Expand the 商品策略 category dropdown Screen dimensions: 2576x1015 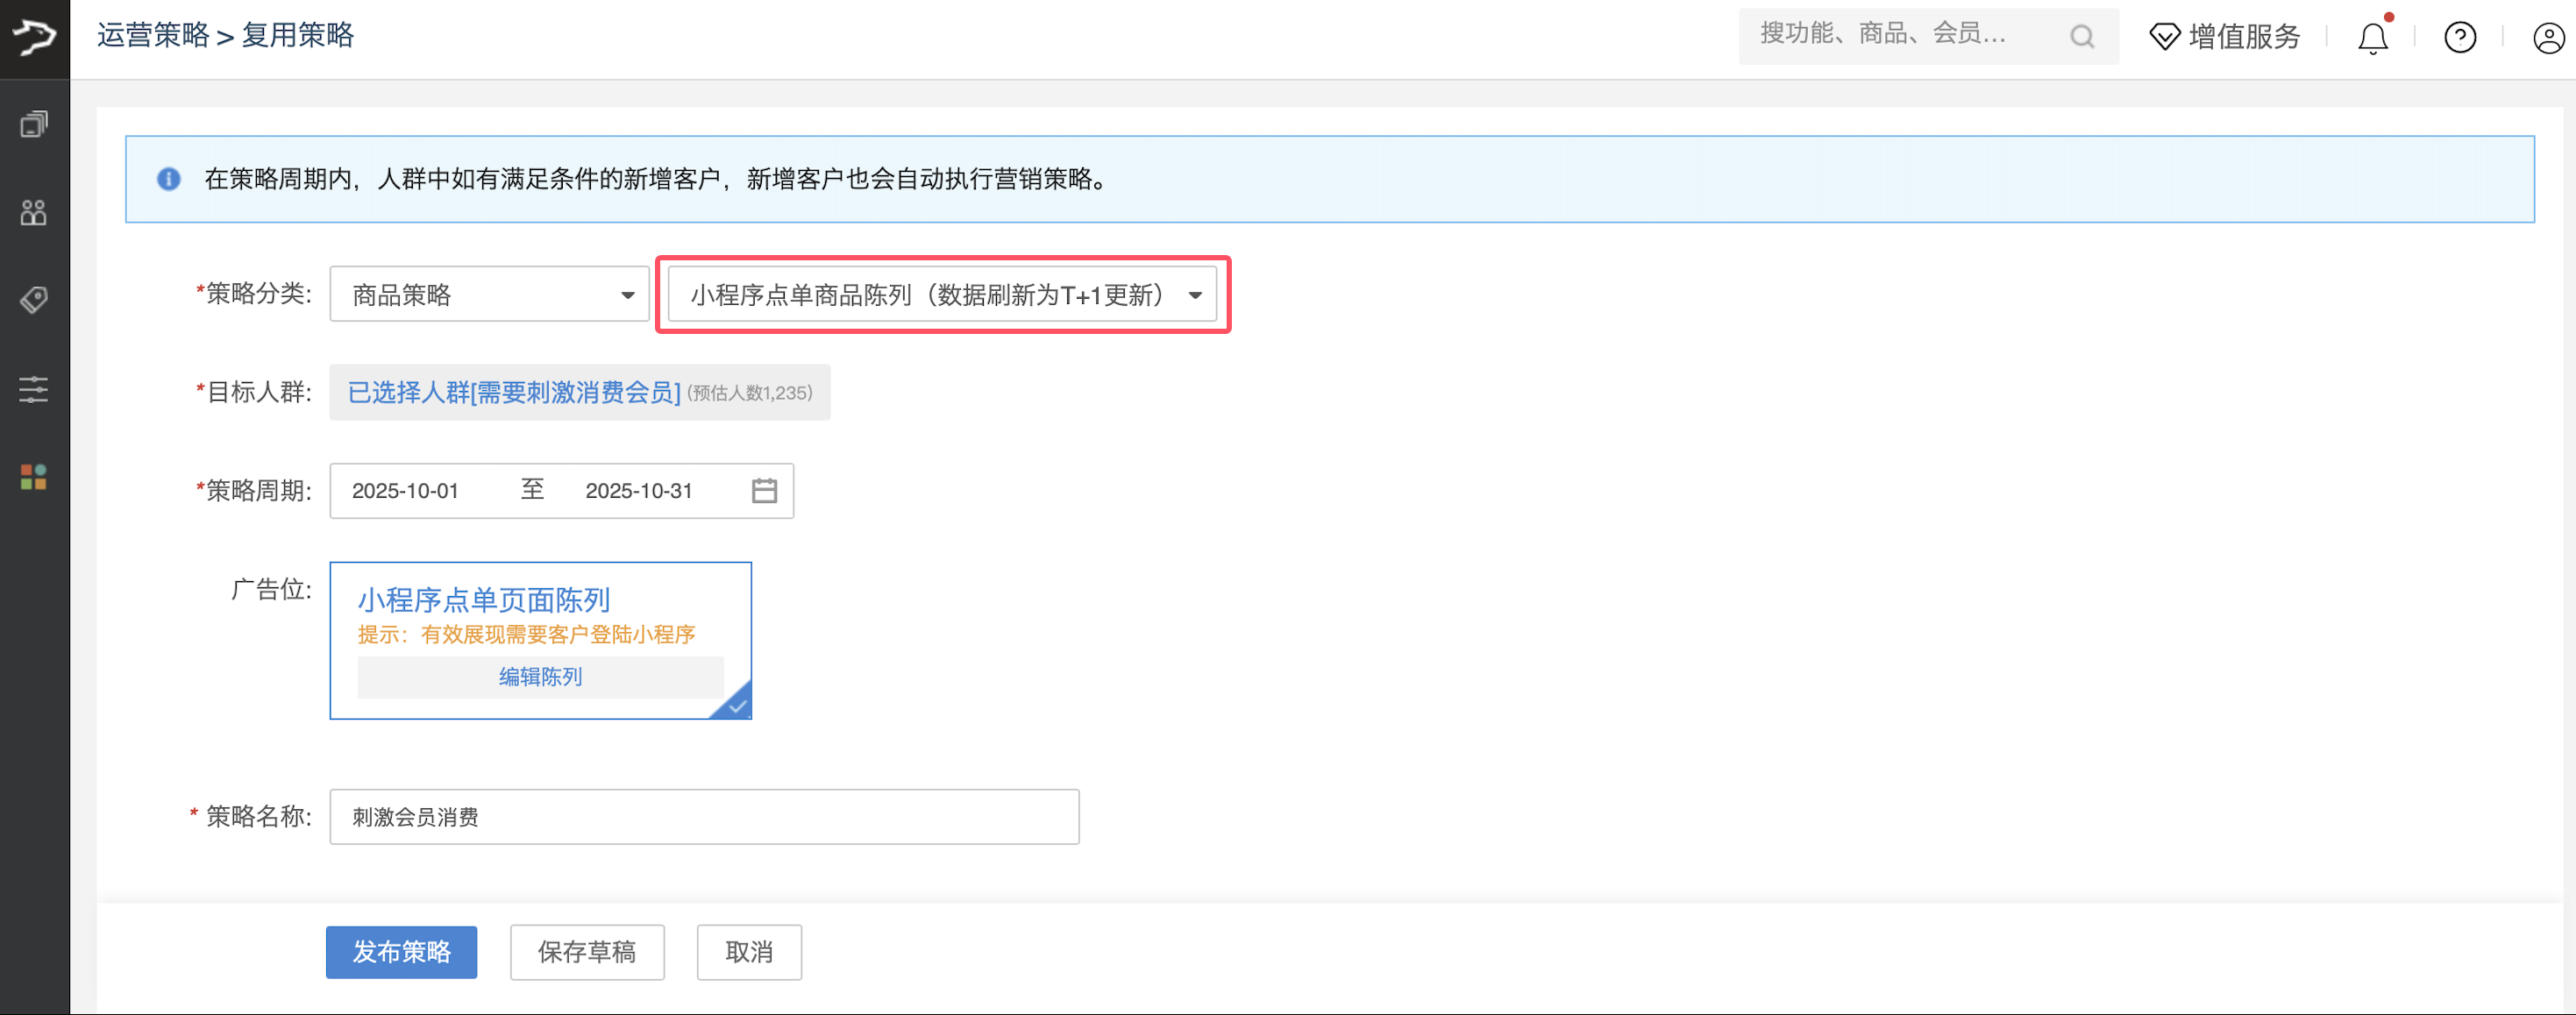[489, 295]
